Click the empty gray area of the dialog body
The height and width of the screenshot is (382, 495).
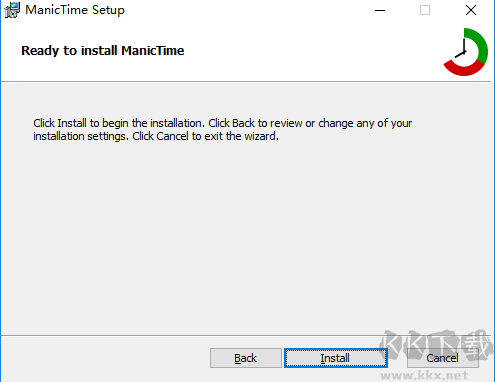247,233
